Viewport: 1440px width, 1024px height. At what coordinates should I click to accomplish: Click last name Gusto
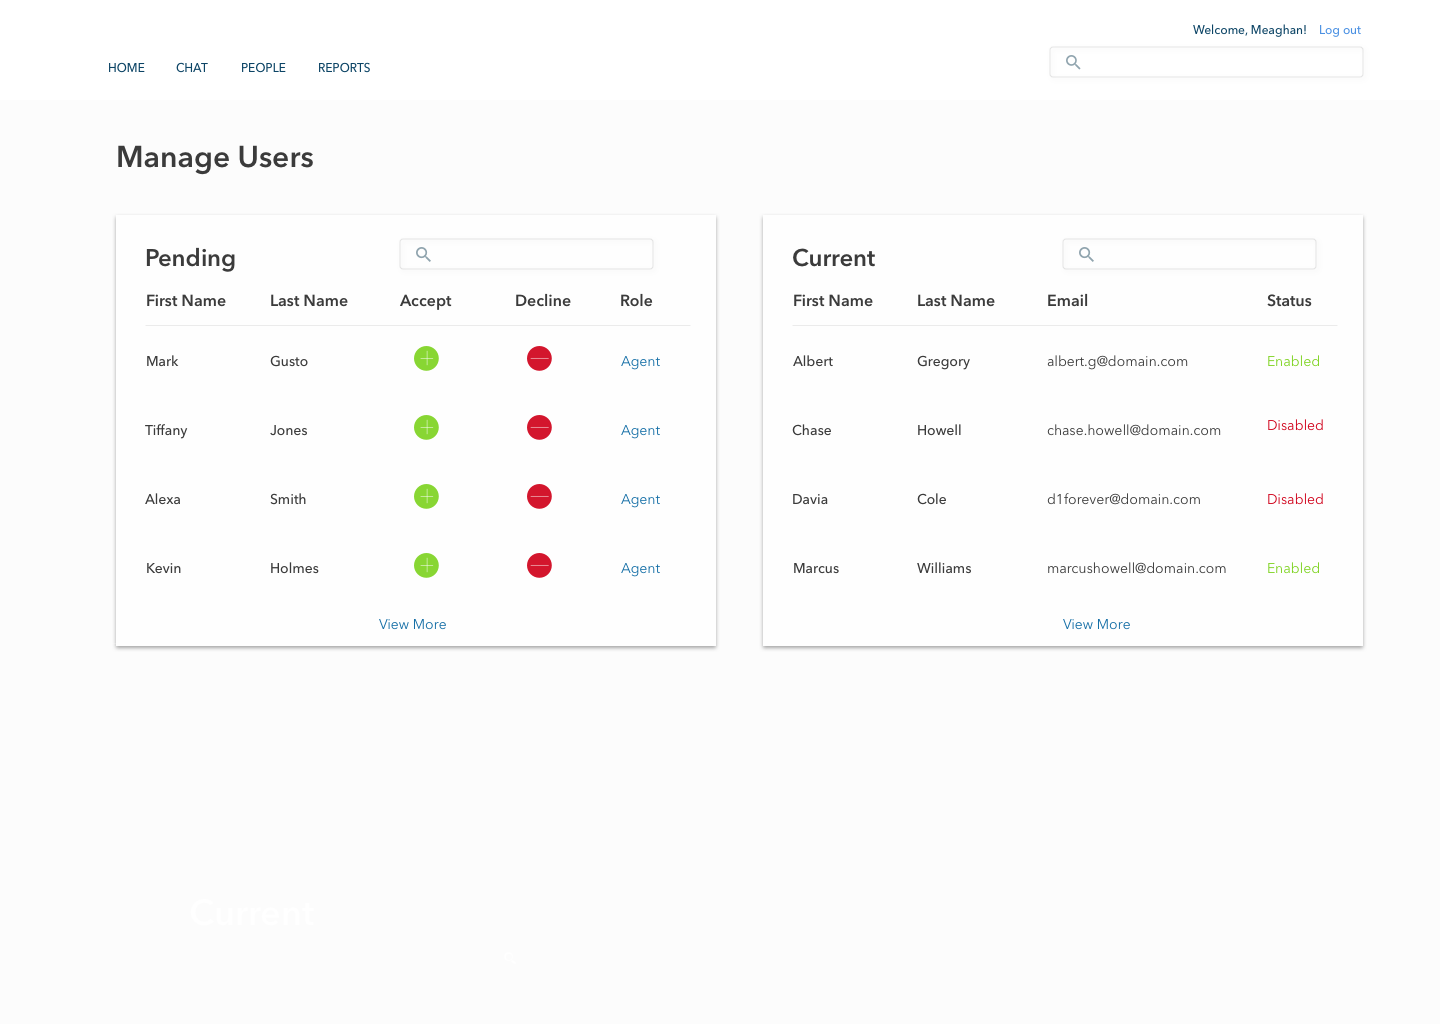pos(289,361)
